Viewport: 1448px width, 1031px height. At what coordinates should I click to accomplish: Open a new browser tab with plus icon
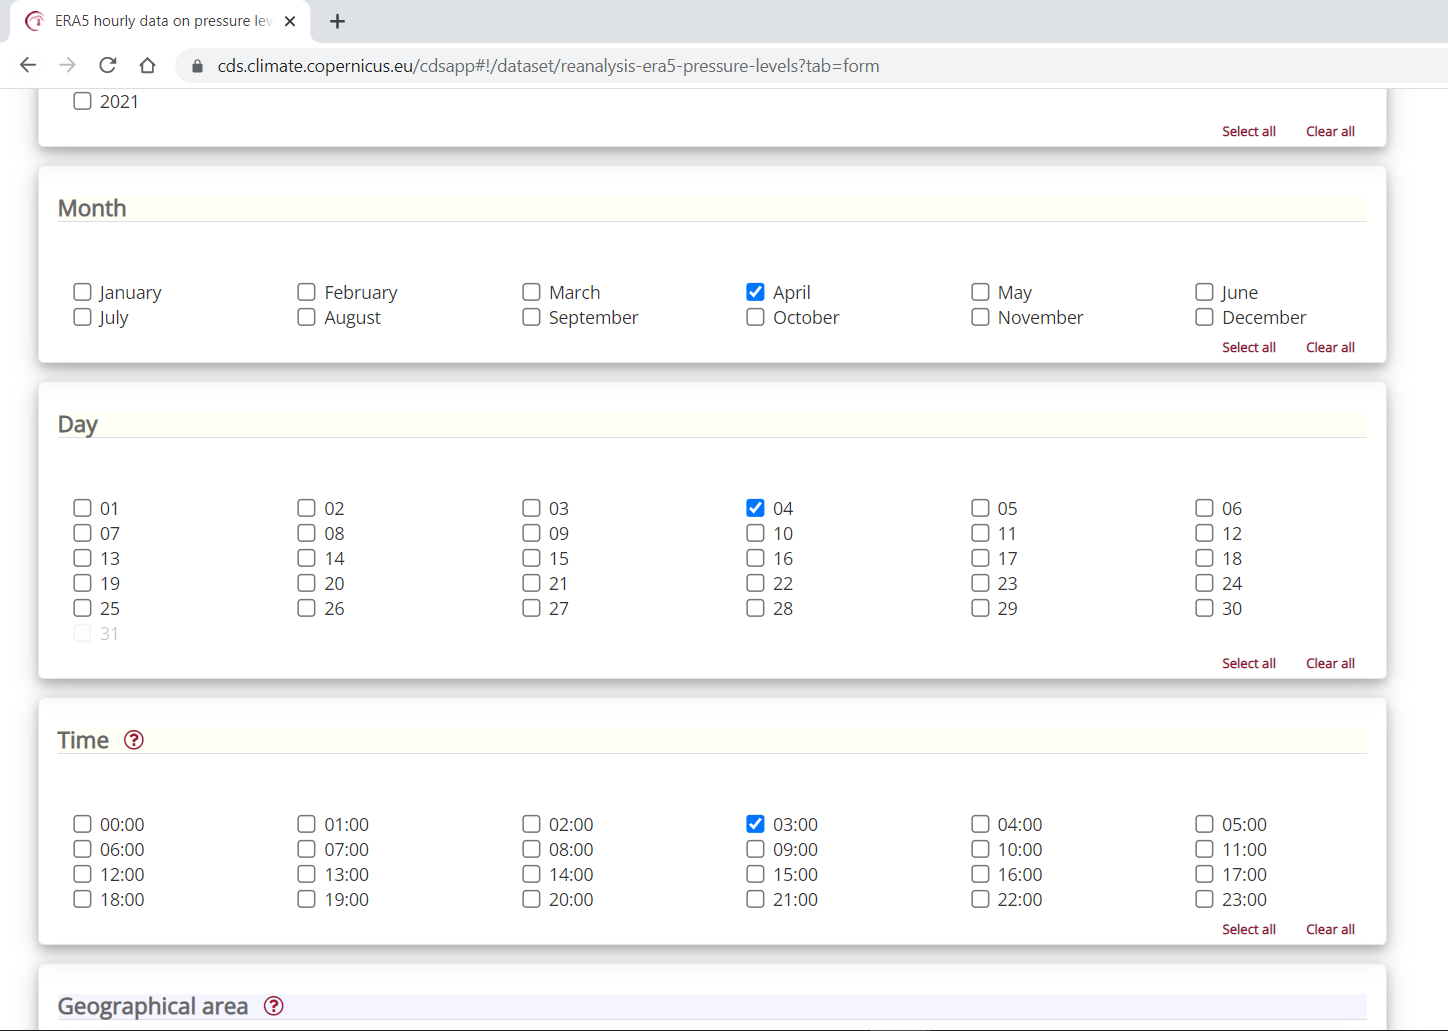coord(337,21)
